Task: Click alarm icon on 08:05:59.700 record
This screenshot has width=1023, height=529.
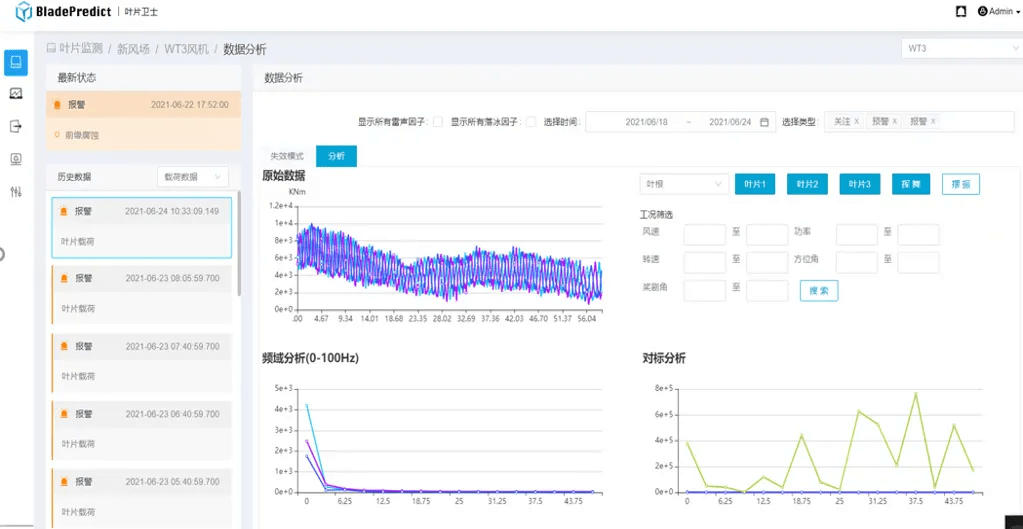Action: coord(64,279)
